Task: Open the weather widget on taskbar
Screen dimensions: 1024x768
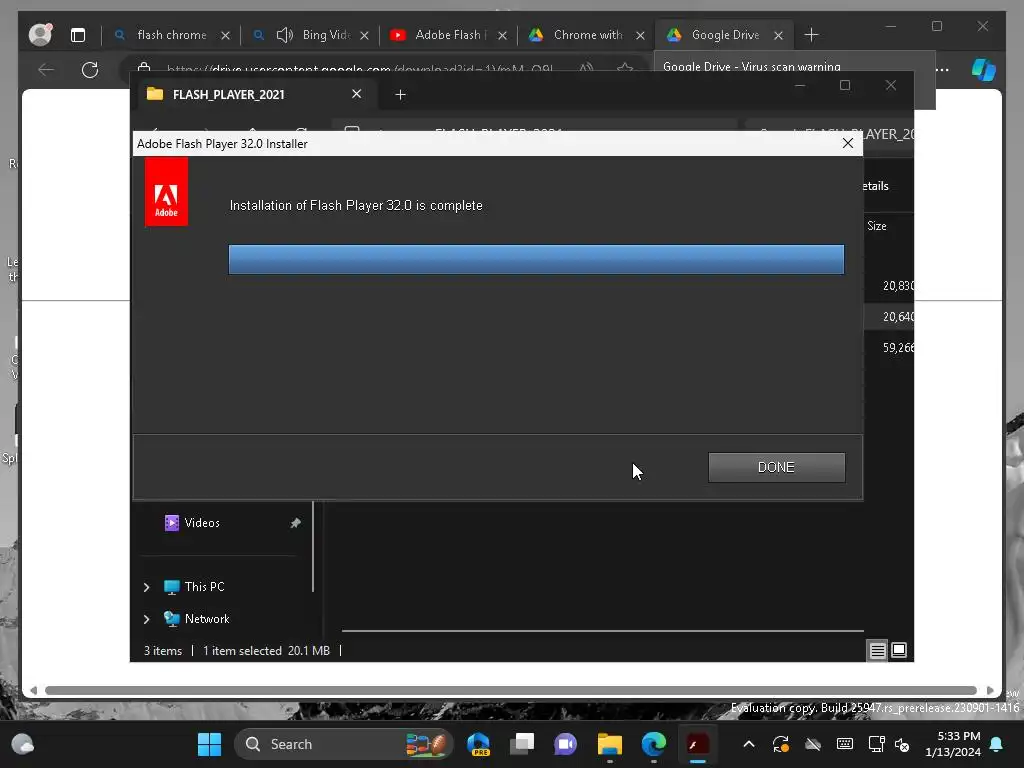Action: click(x=23, y=744)
